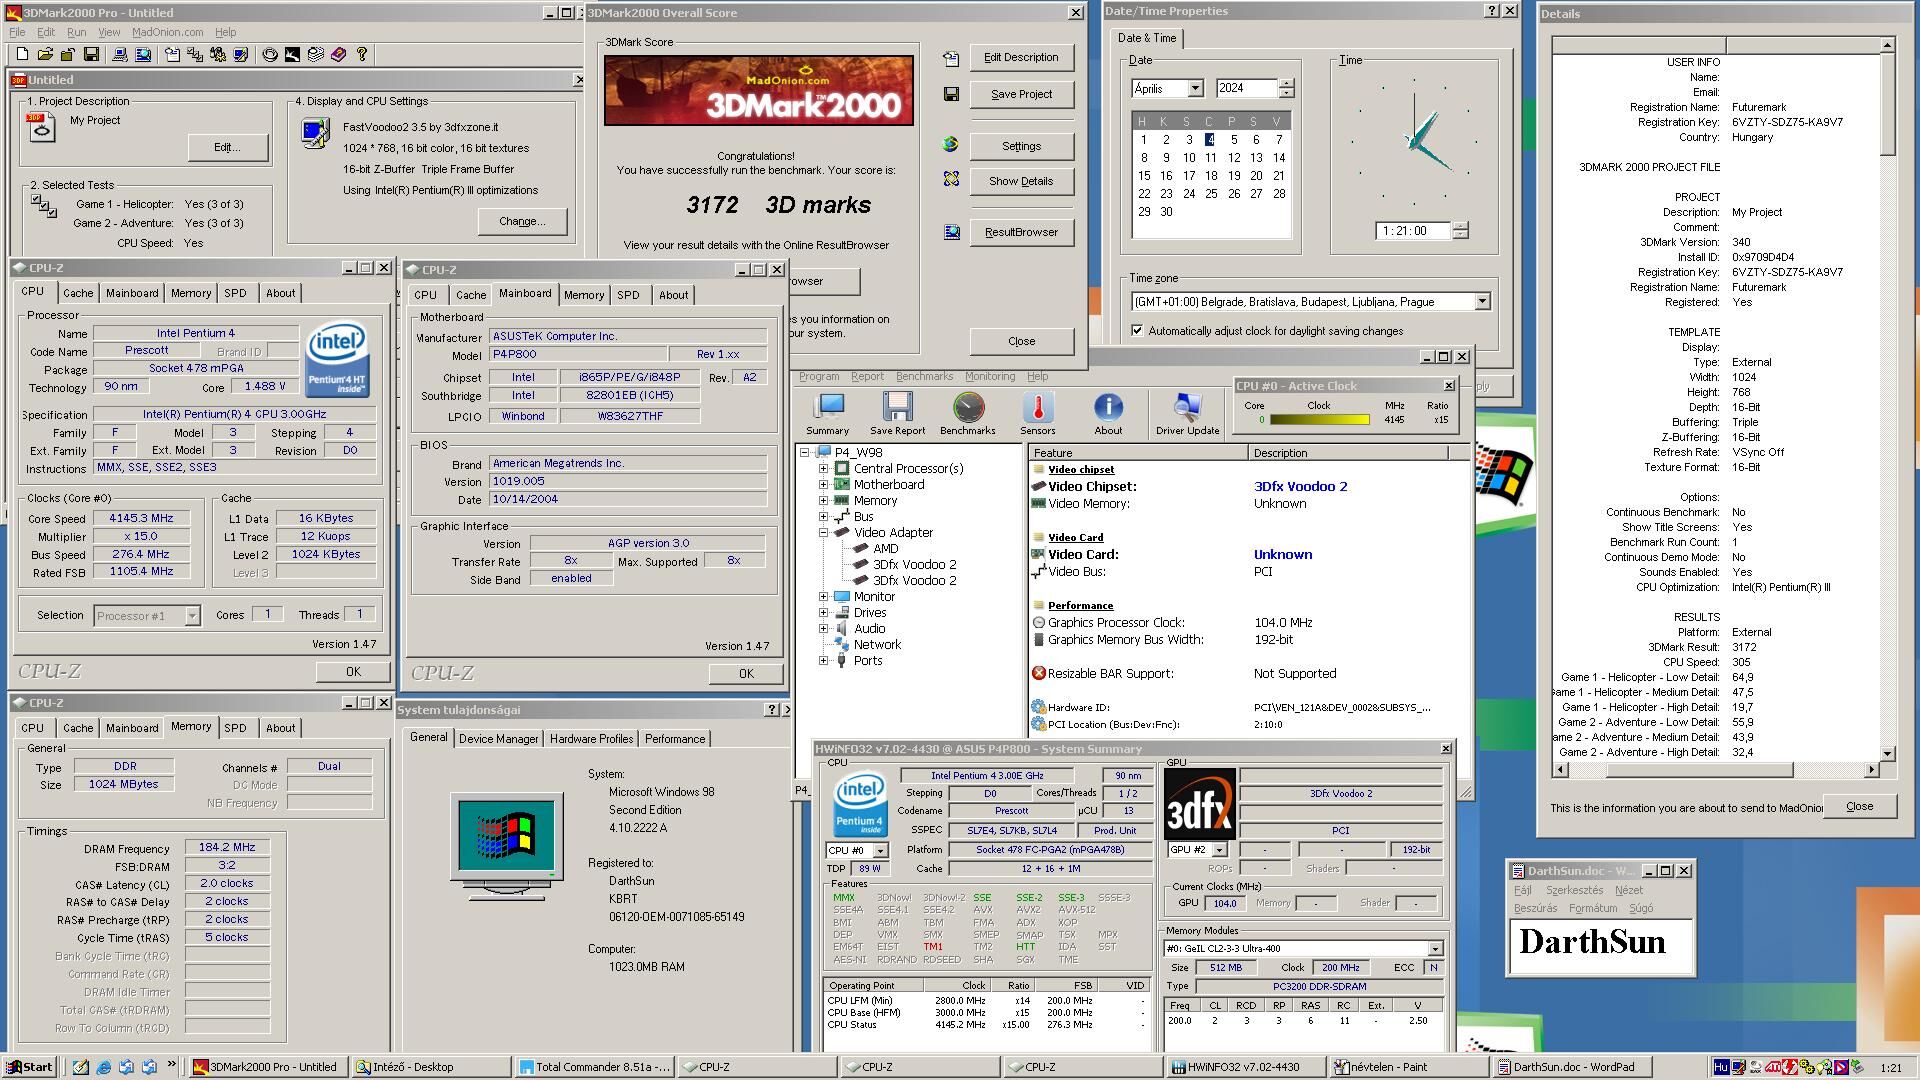Open the GPU #2 selector dropdown
1920x1080 pixels.
point(1219,850)
